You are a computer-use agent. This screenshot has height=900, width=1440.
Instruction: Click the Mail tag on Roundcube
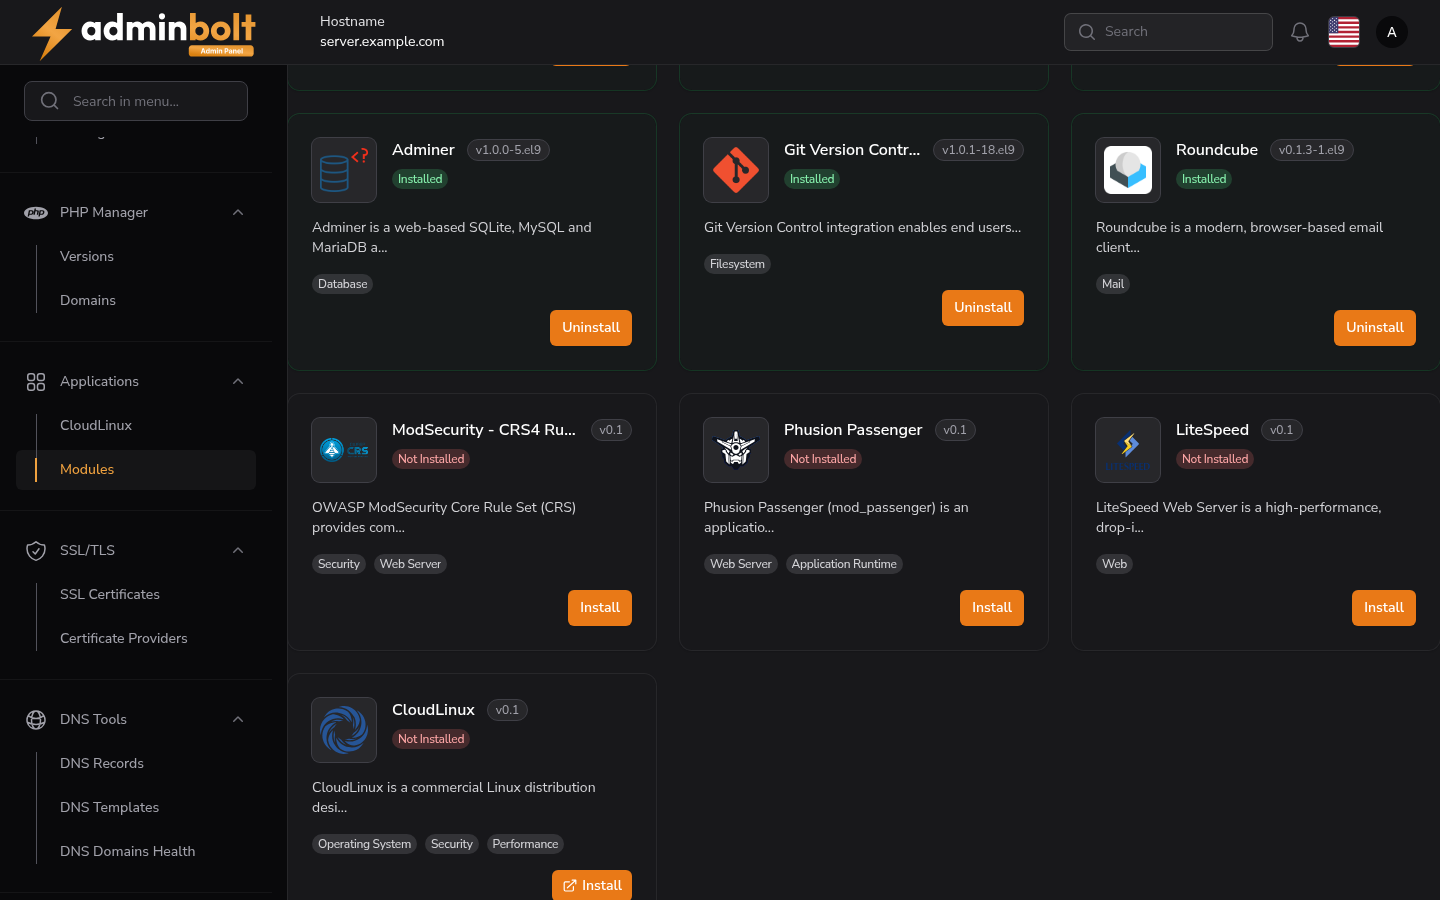(x=1113, y=284)
